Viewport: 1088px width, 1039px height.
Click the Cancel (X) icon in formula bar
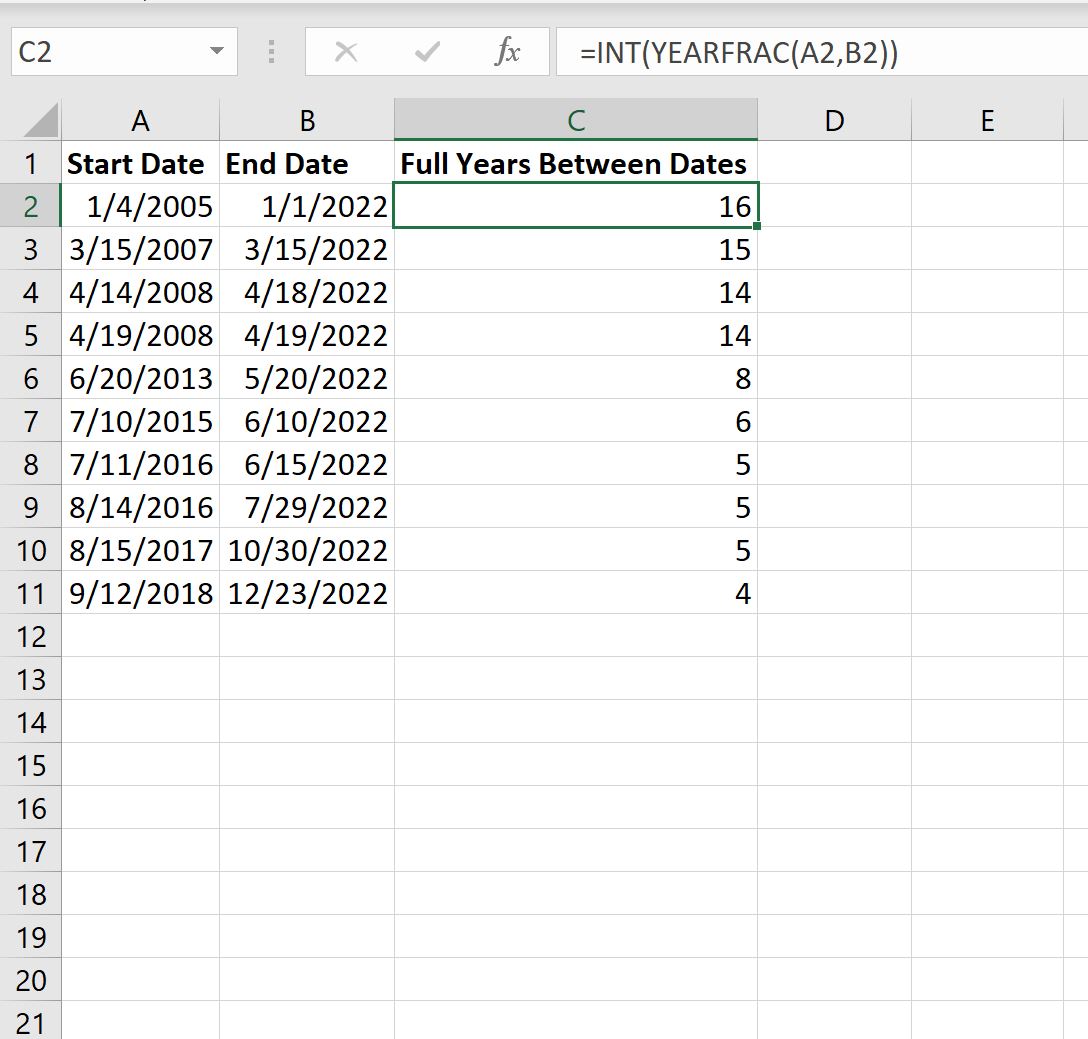click(x=346, y=52)
